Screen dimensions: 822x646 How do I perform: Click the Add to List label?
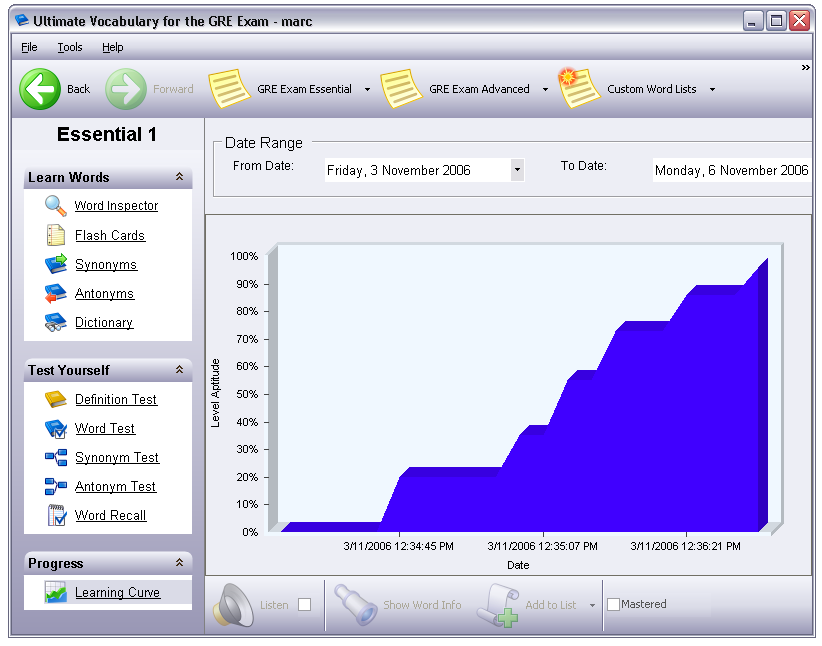pyautogui.click(x=551, y=605)
